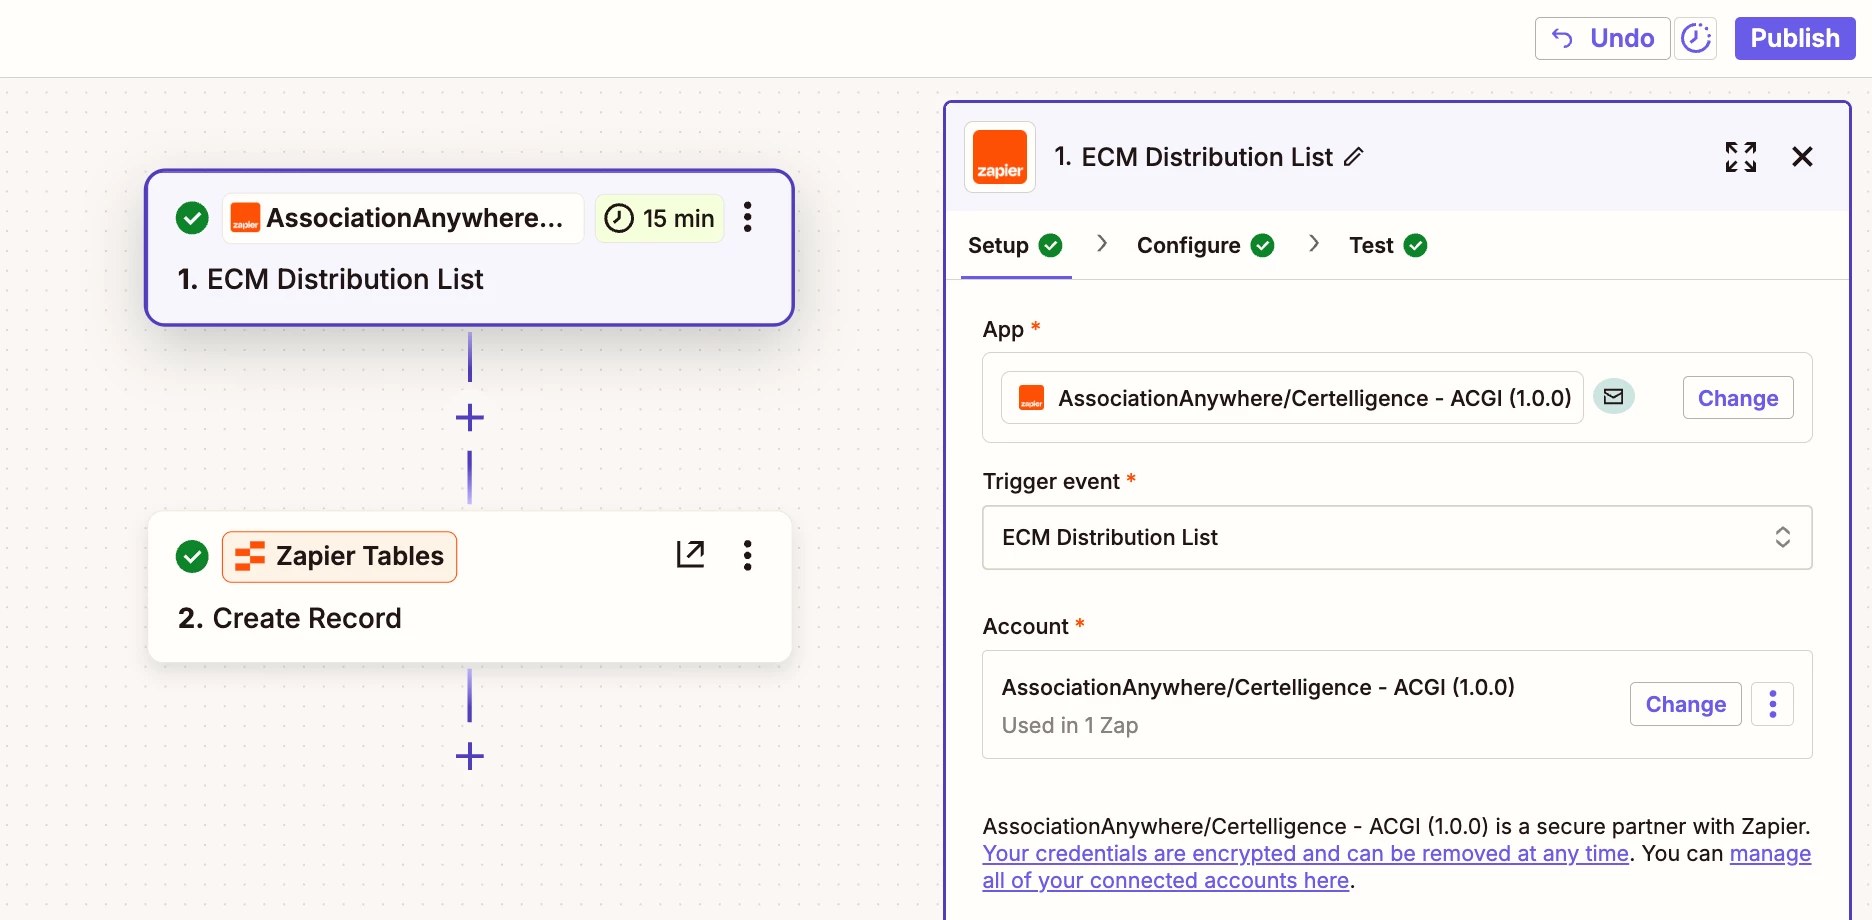Viewport: 1872px width, 920px height.
Task: Open the Trigger event dropdown
Action: (1397, 537)
